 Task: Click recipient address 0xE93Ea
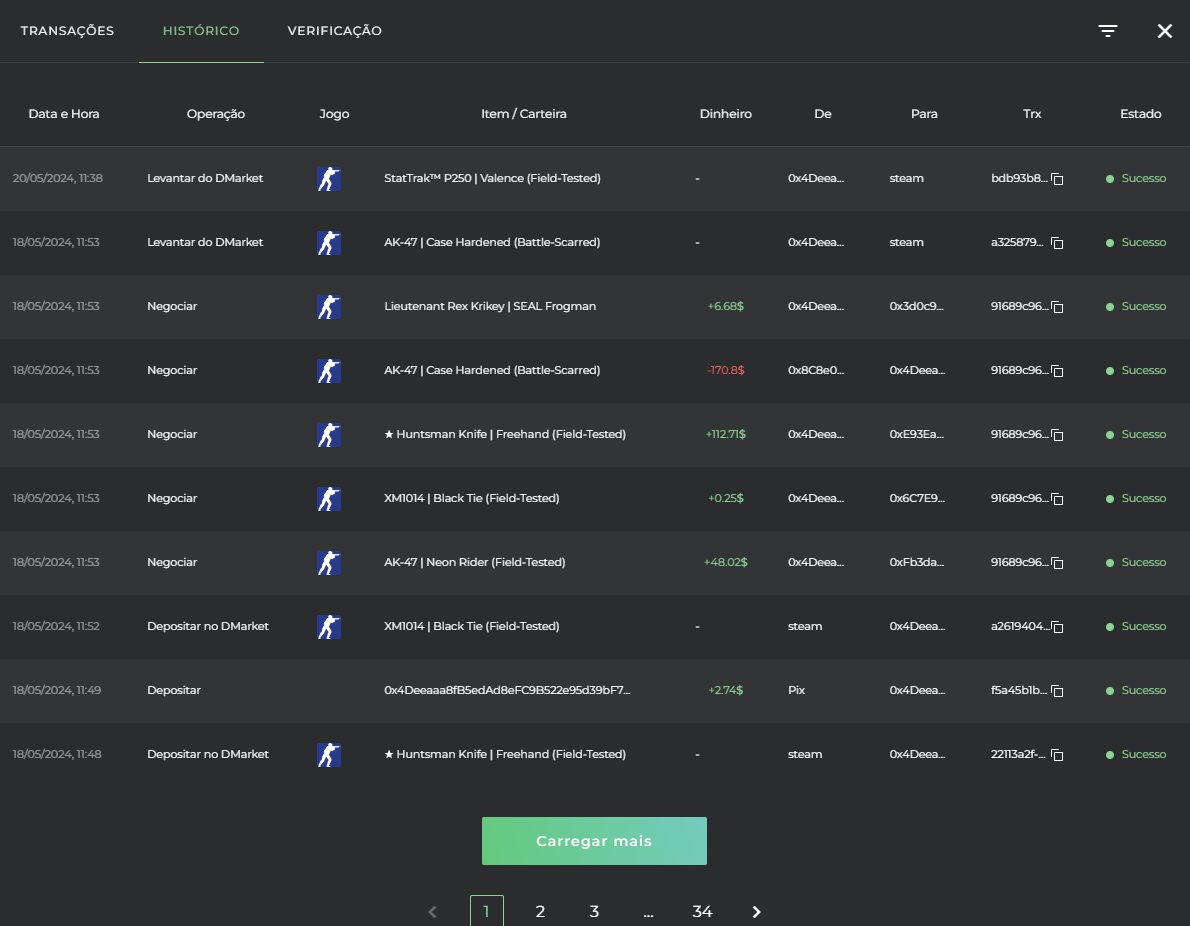(917, 434)
